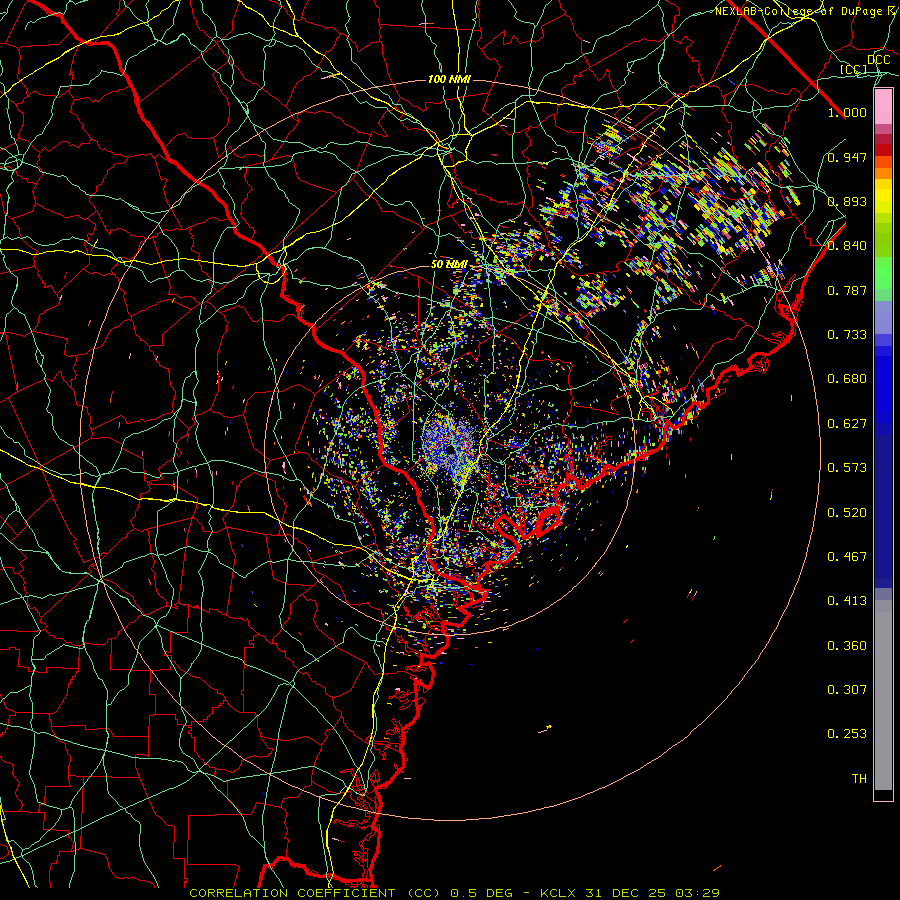
Task: Click the 0.840 color scale value
Action: coord(847,246)
